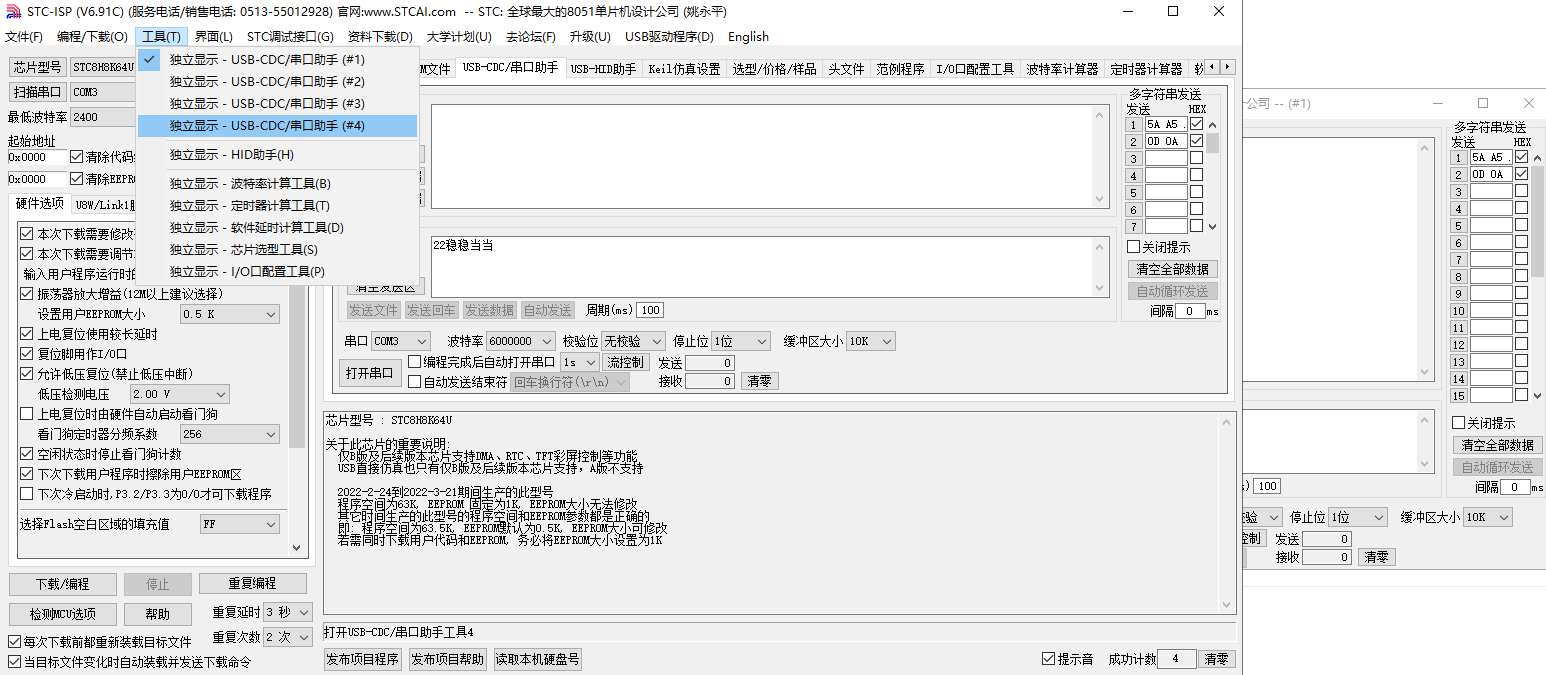Click 读取本机硬盘号 button
This screenshot has width=1546, height=675.
[x=537, y=659]
